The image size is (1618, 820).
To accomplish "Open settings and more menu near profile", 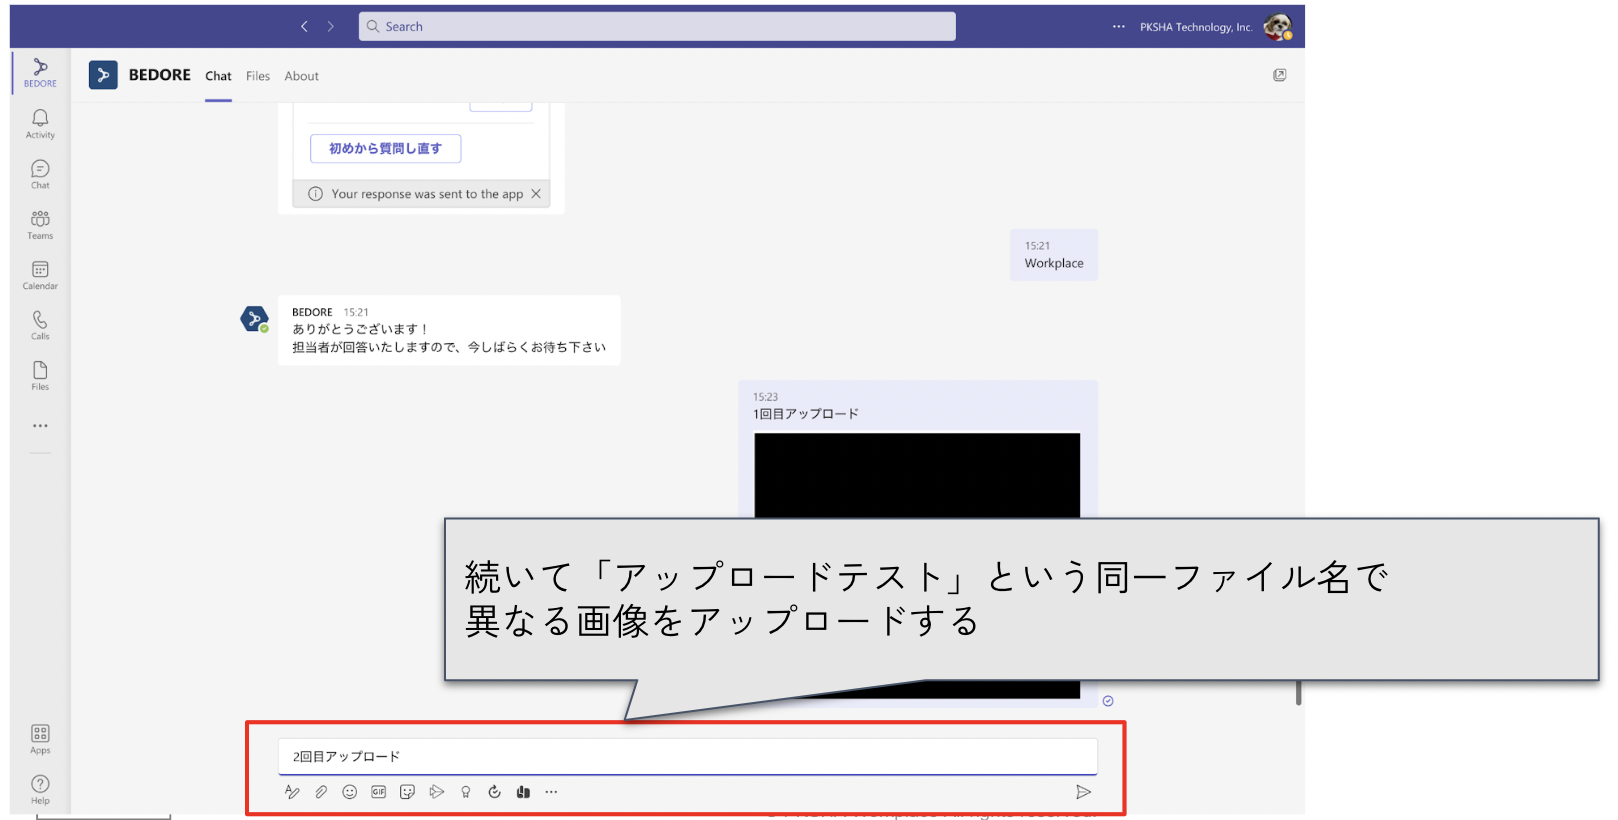I will point(1119,27).
